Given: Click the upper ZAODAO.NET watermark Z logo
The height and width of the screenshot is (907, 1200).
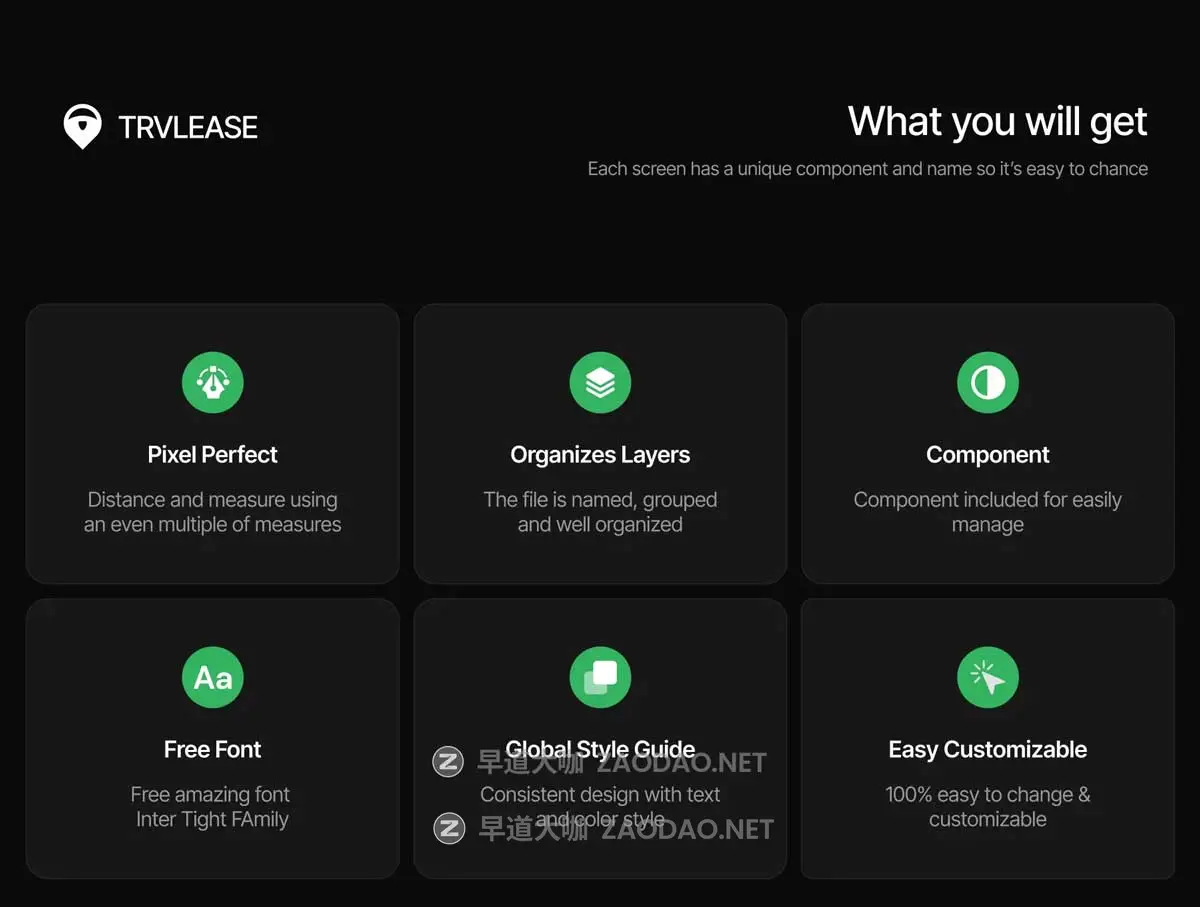Looking at the screenshot, I should (448, 763).
